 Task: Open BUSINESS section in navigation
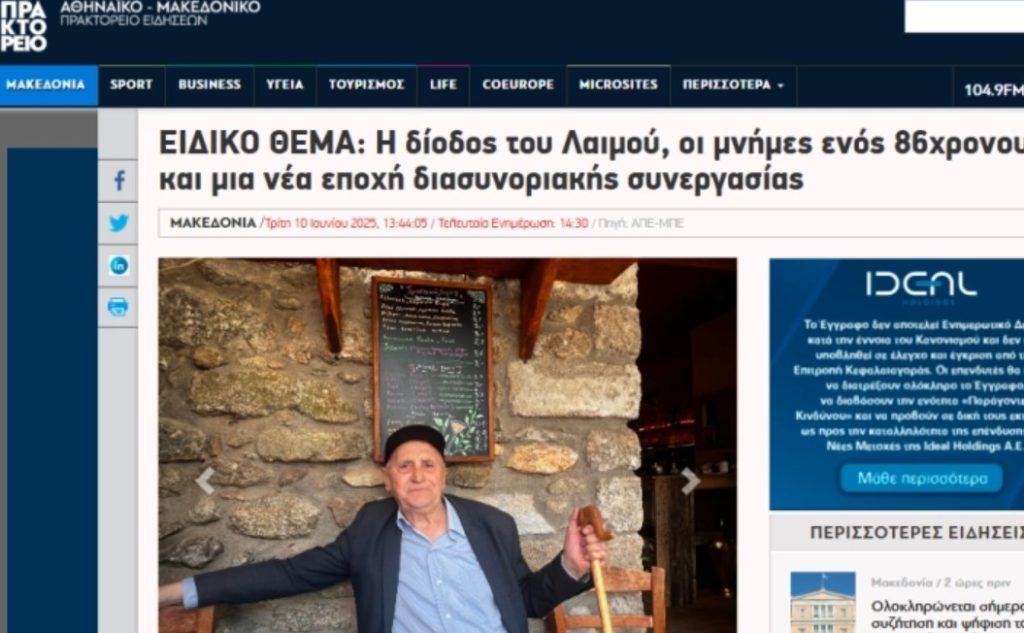pos(210,85)
